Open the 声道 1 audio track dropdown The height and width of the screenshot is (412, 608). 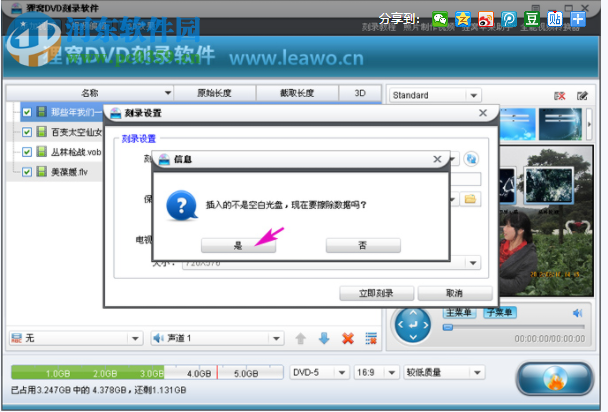[x=276, y=338]
